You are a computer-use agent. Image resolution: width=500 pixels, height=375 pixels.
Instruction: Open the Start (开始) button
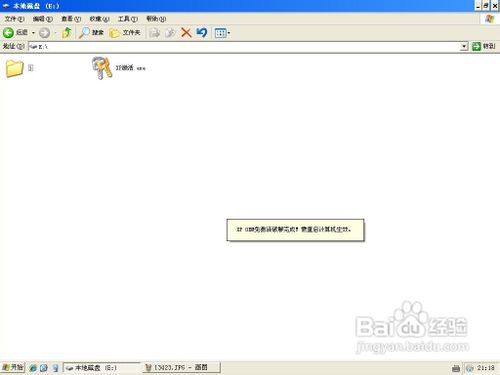point(13,368)
